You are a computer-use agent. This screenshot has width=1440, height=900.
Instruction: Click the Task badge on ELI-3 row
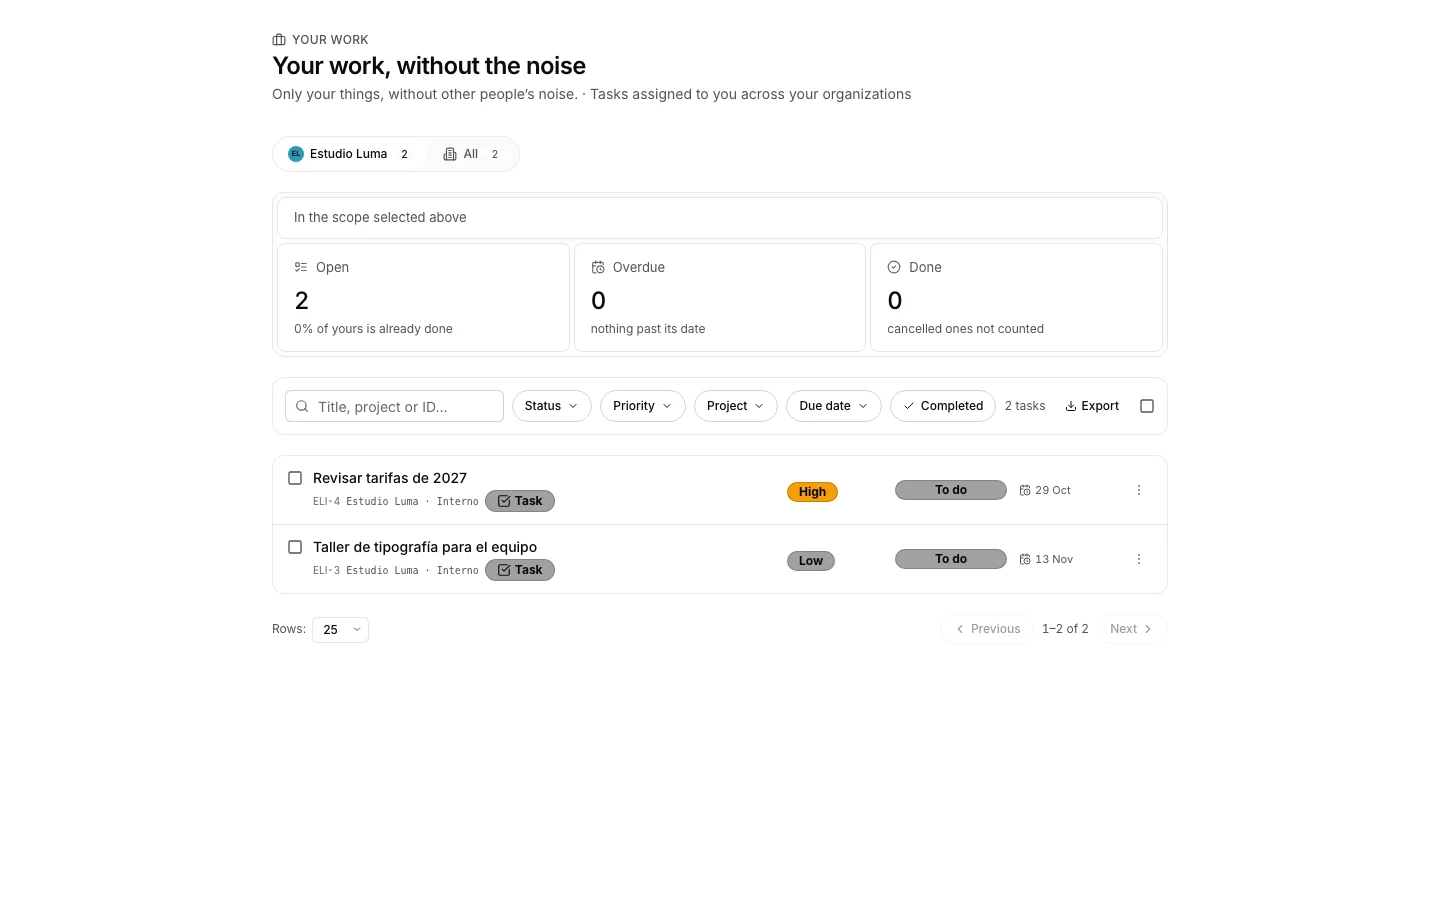click(x=520, y=570)
